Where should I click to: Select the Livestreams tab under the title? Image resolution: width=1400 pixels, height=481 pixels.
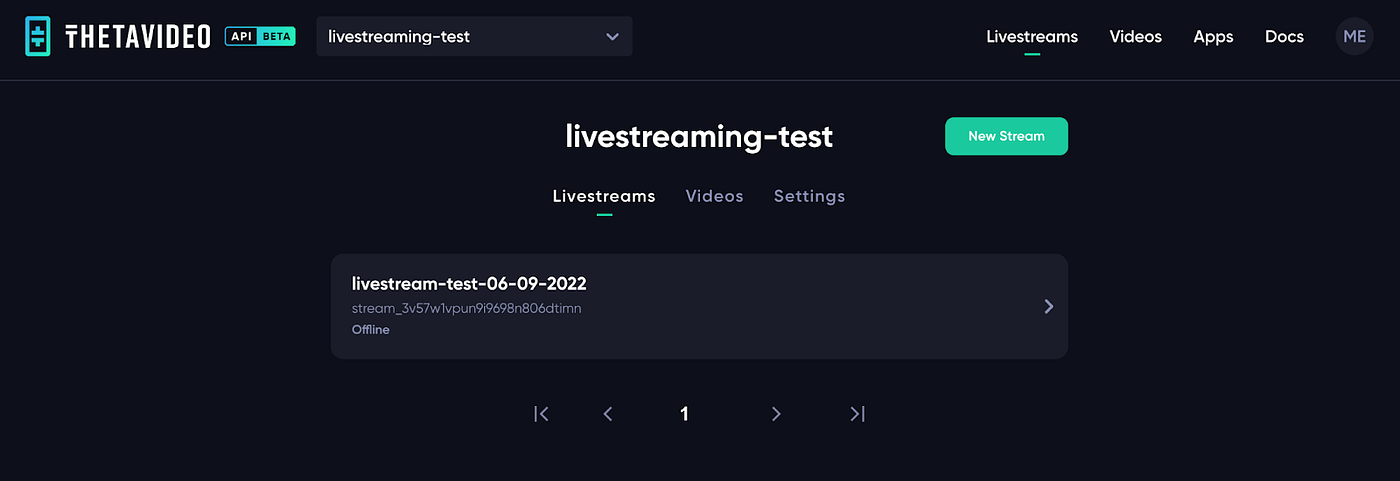click(x=604, y=196)
